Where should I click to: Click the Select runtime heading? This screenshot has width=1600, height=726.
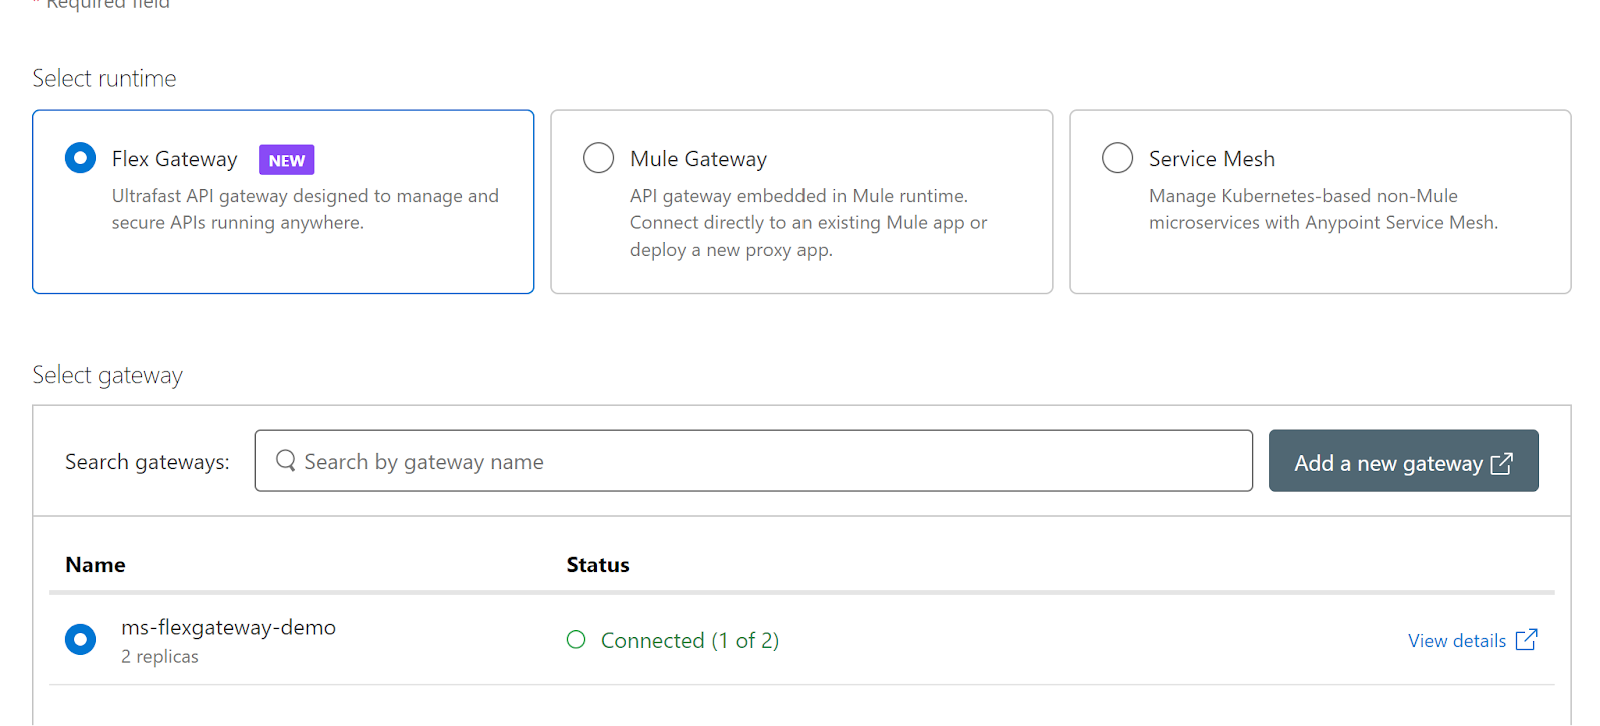(104, 78)
